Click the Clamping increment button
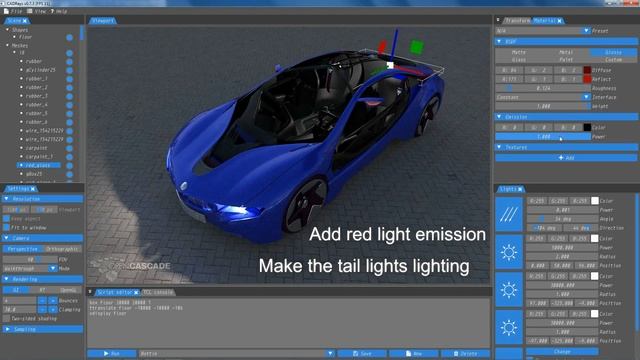Screen dimensions: 640x360 53,309
